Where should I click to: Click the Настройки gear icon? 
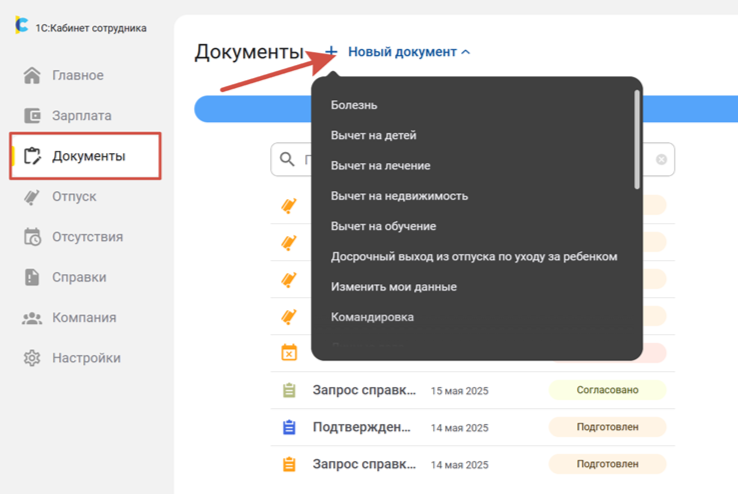coord(32,358)
